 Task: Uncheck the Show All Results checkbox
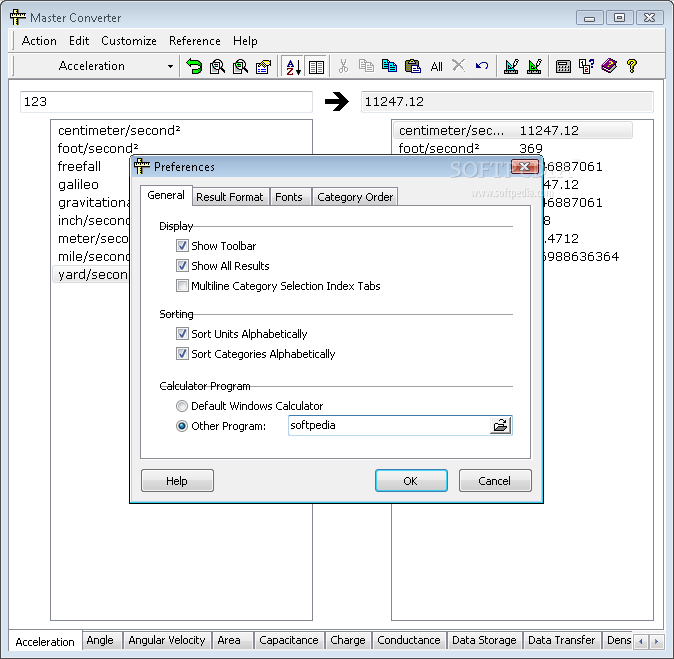(182, 265)
